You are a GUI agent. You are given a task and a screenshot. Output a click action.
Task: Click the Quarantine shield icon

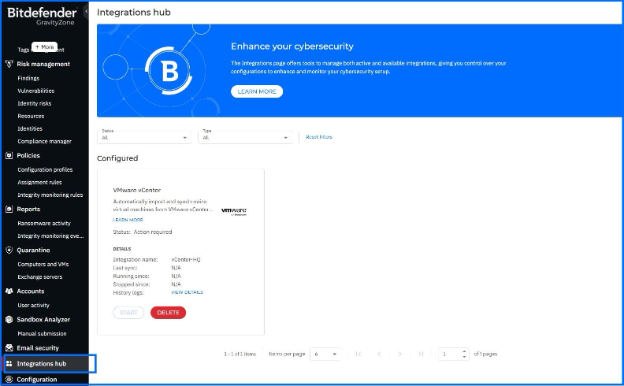point(9,250)
